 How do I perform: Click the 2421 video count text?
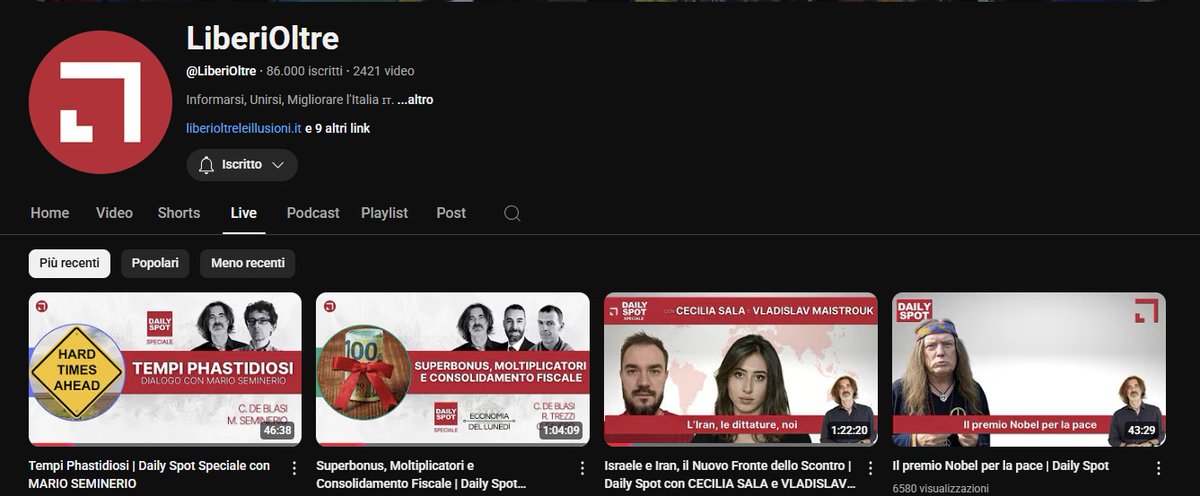[x=383, y=71]
